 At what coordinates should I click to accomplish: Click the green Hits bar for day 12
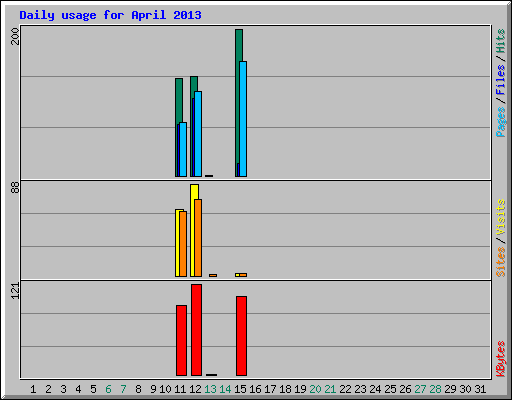click(x=194, y=126)
